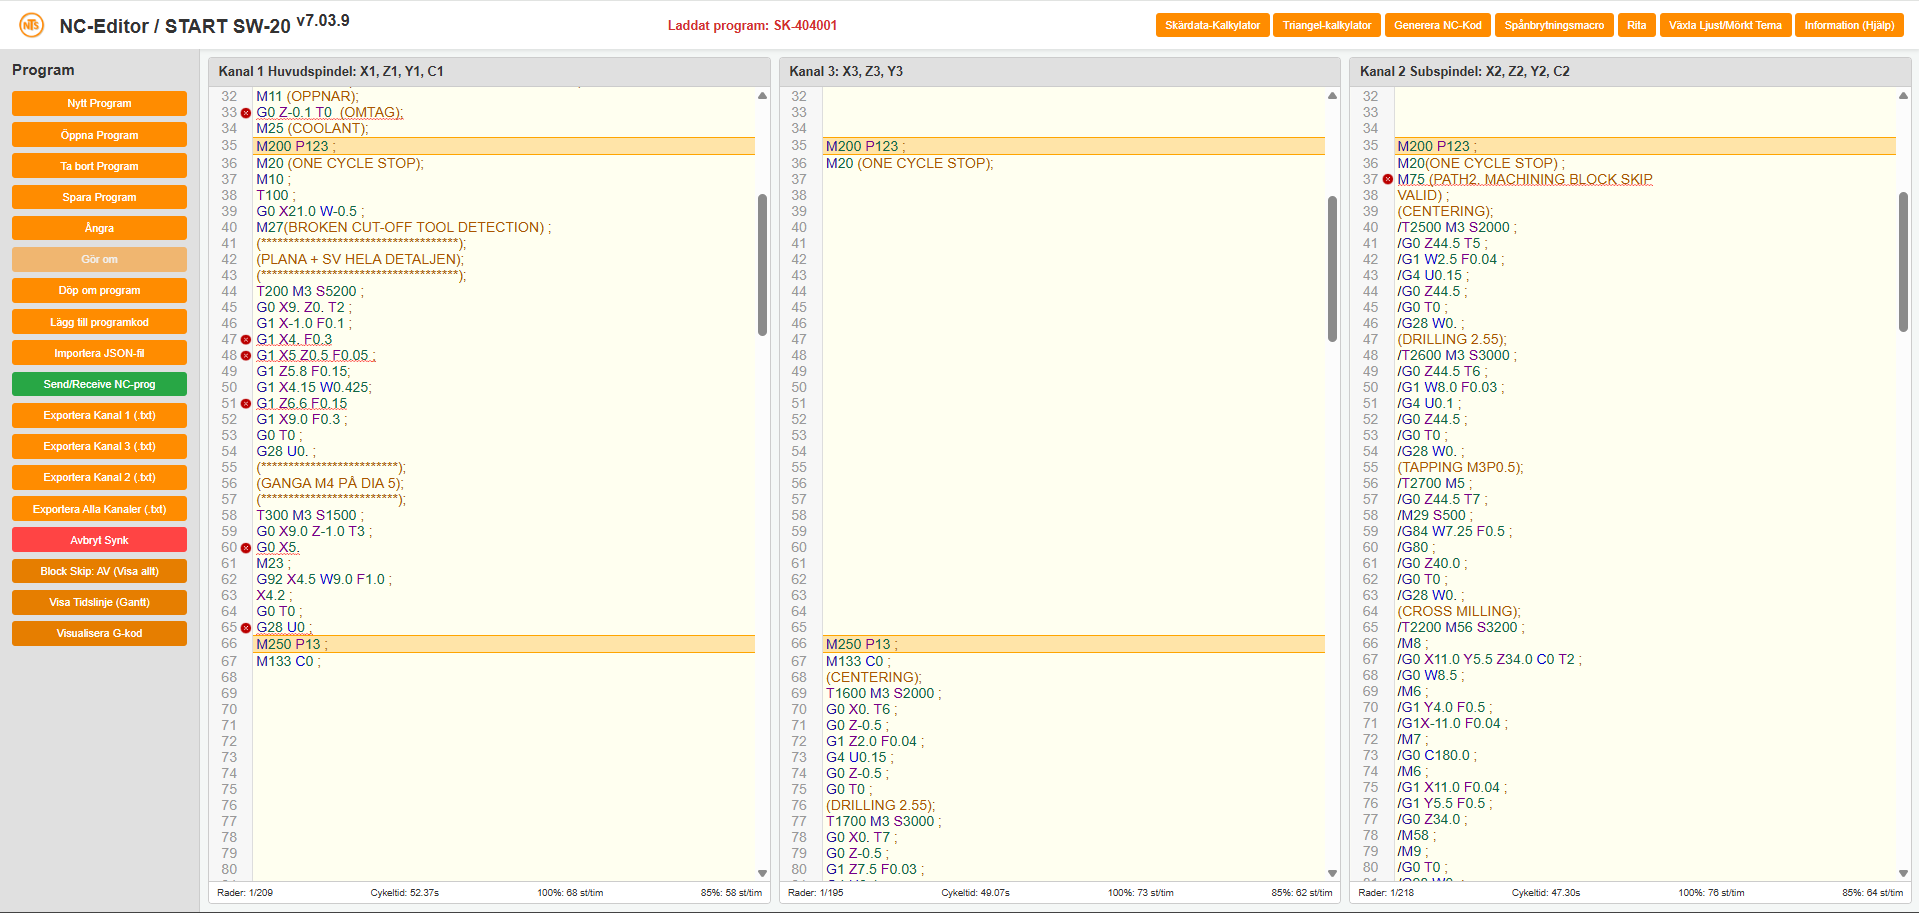Image resolution: width=1919 pixels, height=913 pixels.
Task: Export with Exportera Kanal 3 (.txt)
Action: 99,446
